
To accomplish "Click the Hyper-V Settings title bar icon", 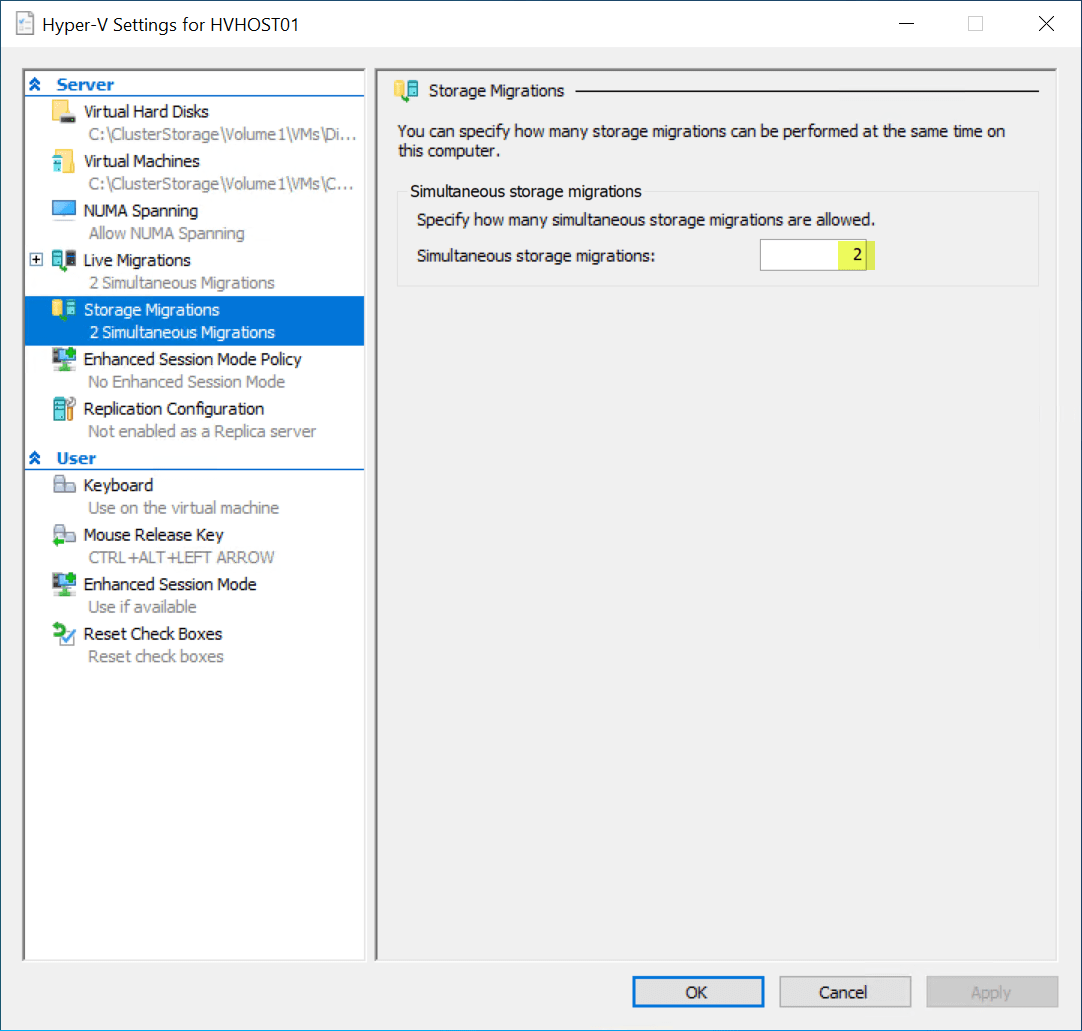I will click(x=25, y=24).
